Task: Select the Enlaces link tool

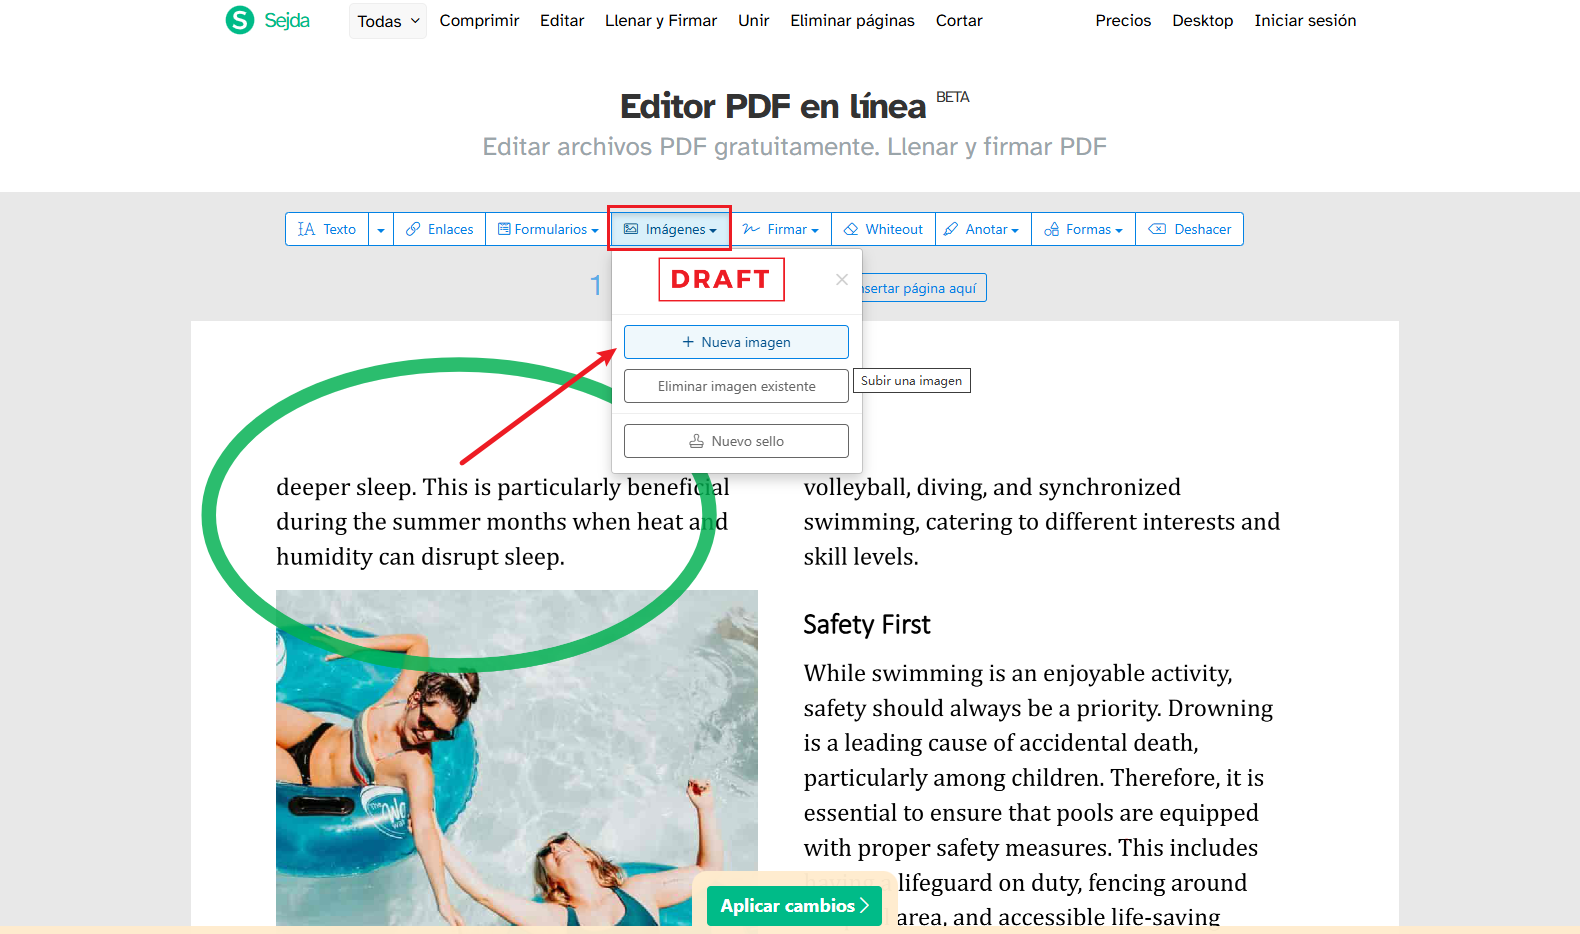Action: point(440,229)
